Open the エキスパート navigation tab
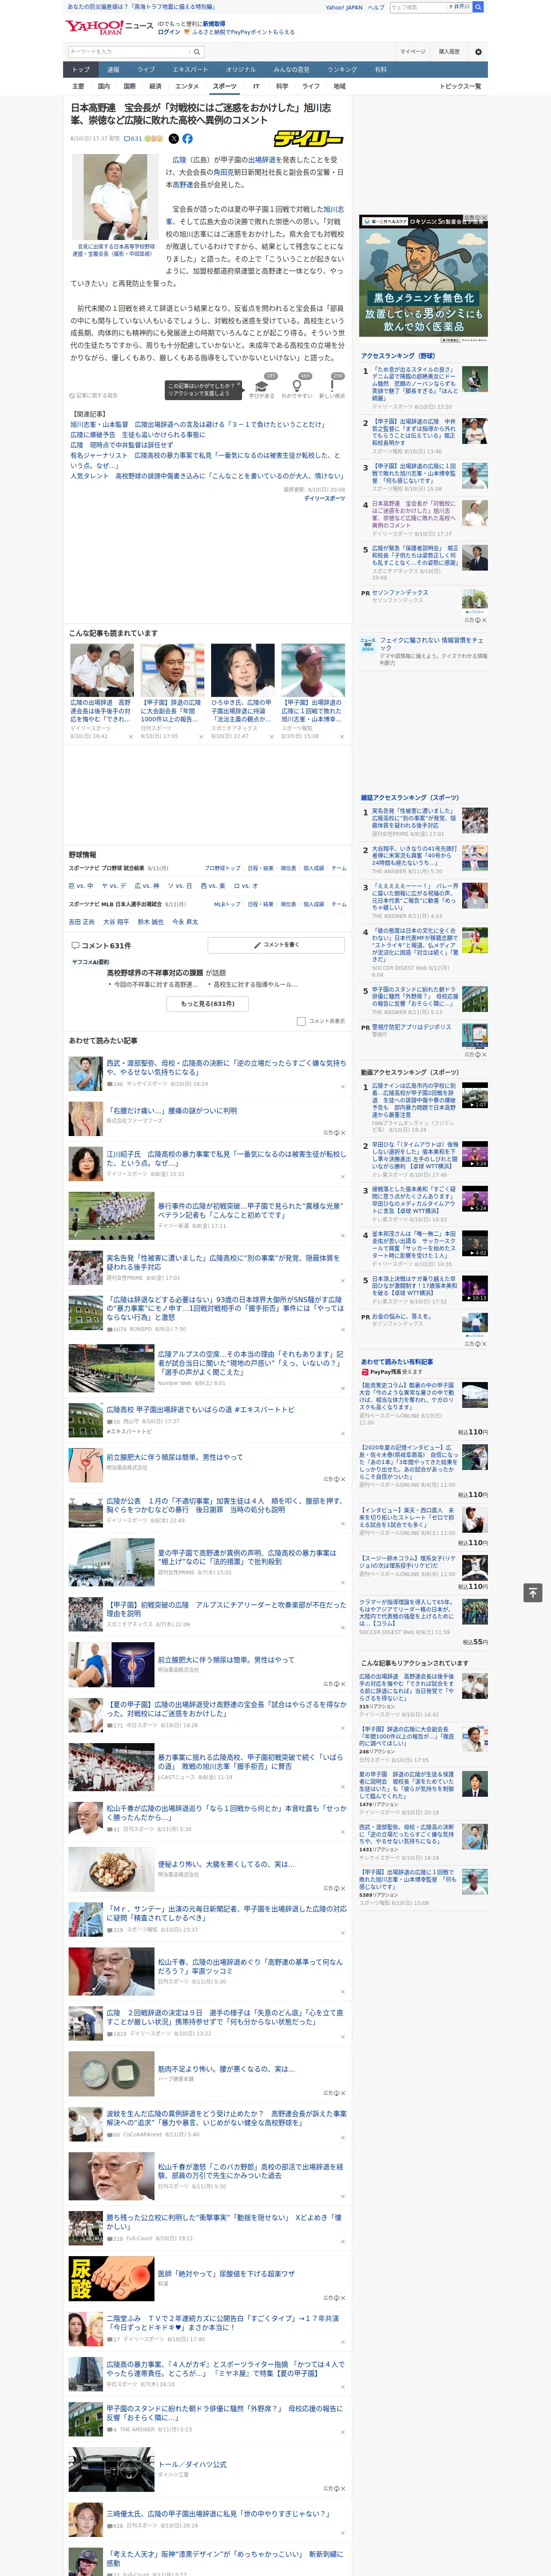This screenshot has height=2576, width=551. pyautogui.click(x=190, y=70)
